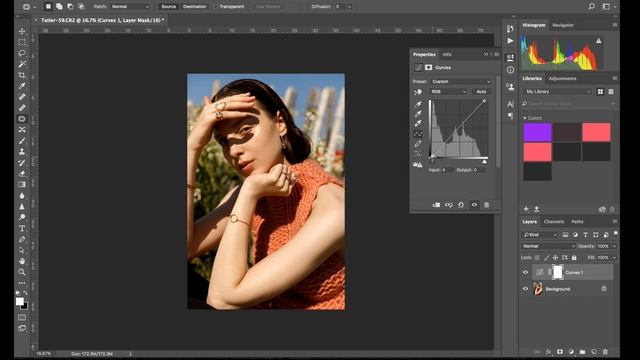This screenshot has width=640, height=360.
Task: Select the Hand tool
Action: pyautogui.click(x=22, y=261)
